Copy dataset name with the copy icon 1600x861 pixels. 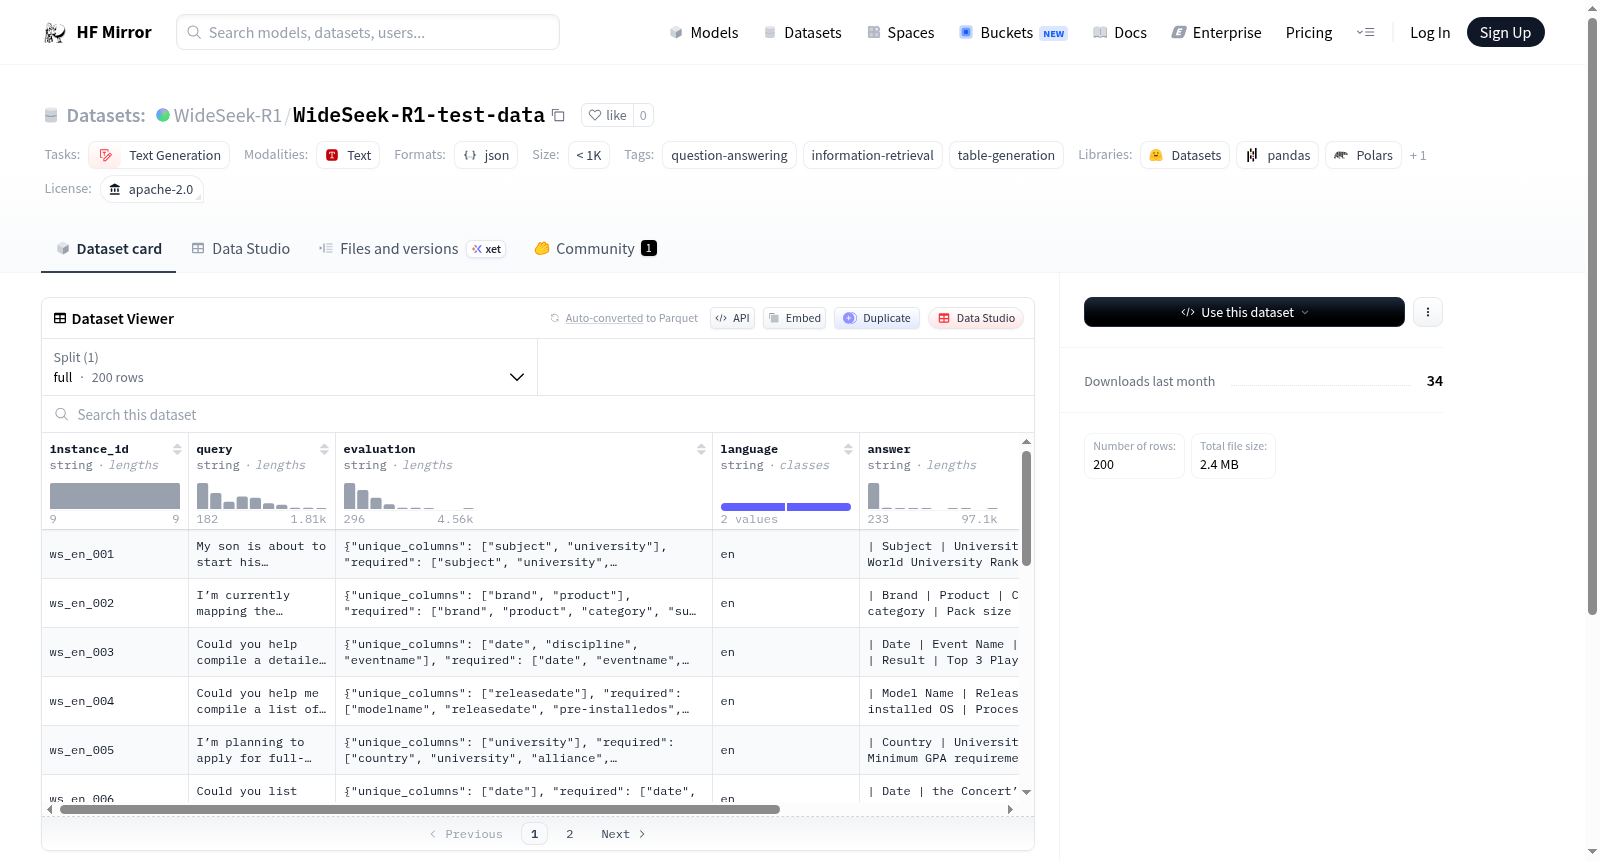point(559,116)
